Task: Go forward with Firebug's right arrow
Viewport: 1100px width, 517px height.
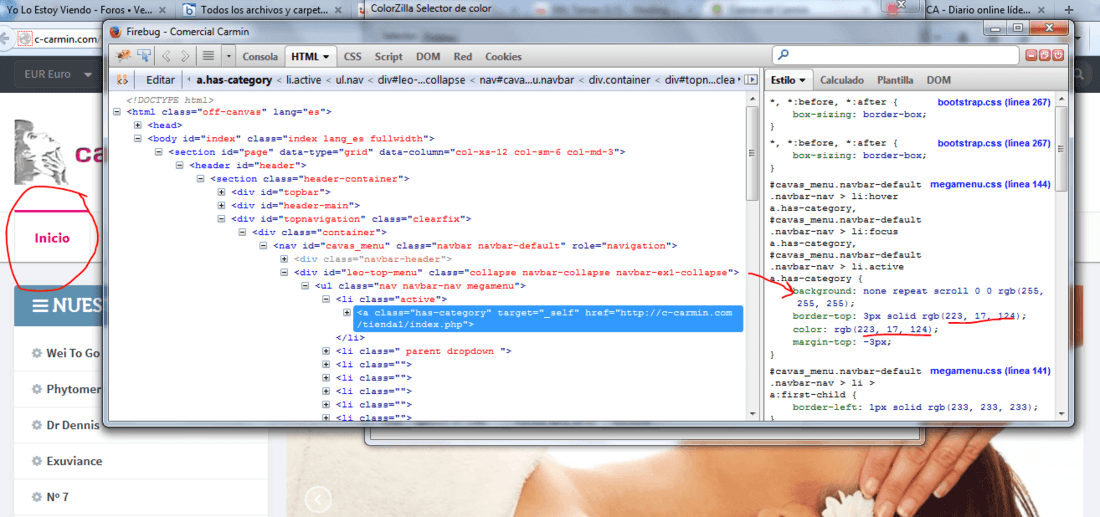Action: point(185,56)
